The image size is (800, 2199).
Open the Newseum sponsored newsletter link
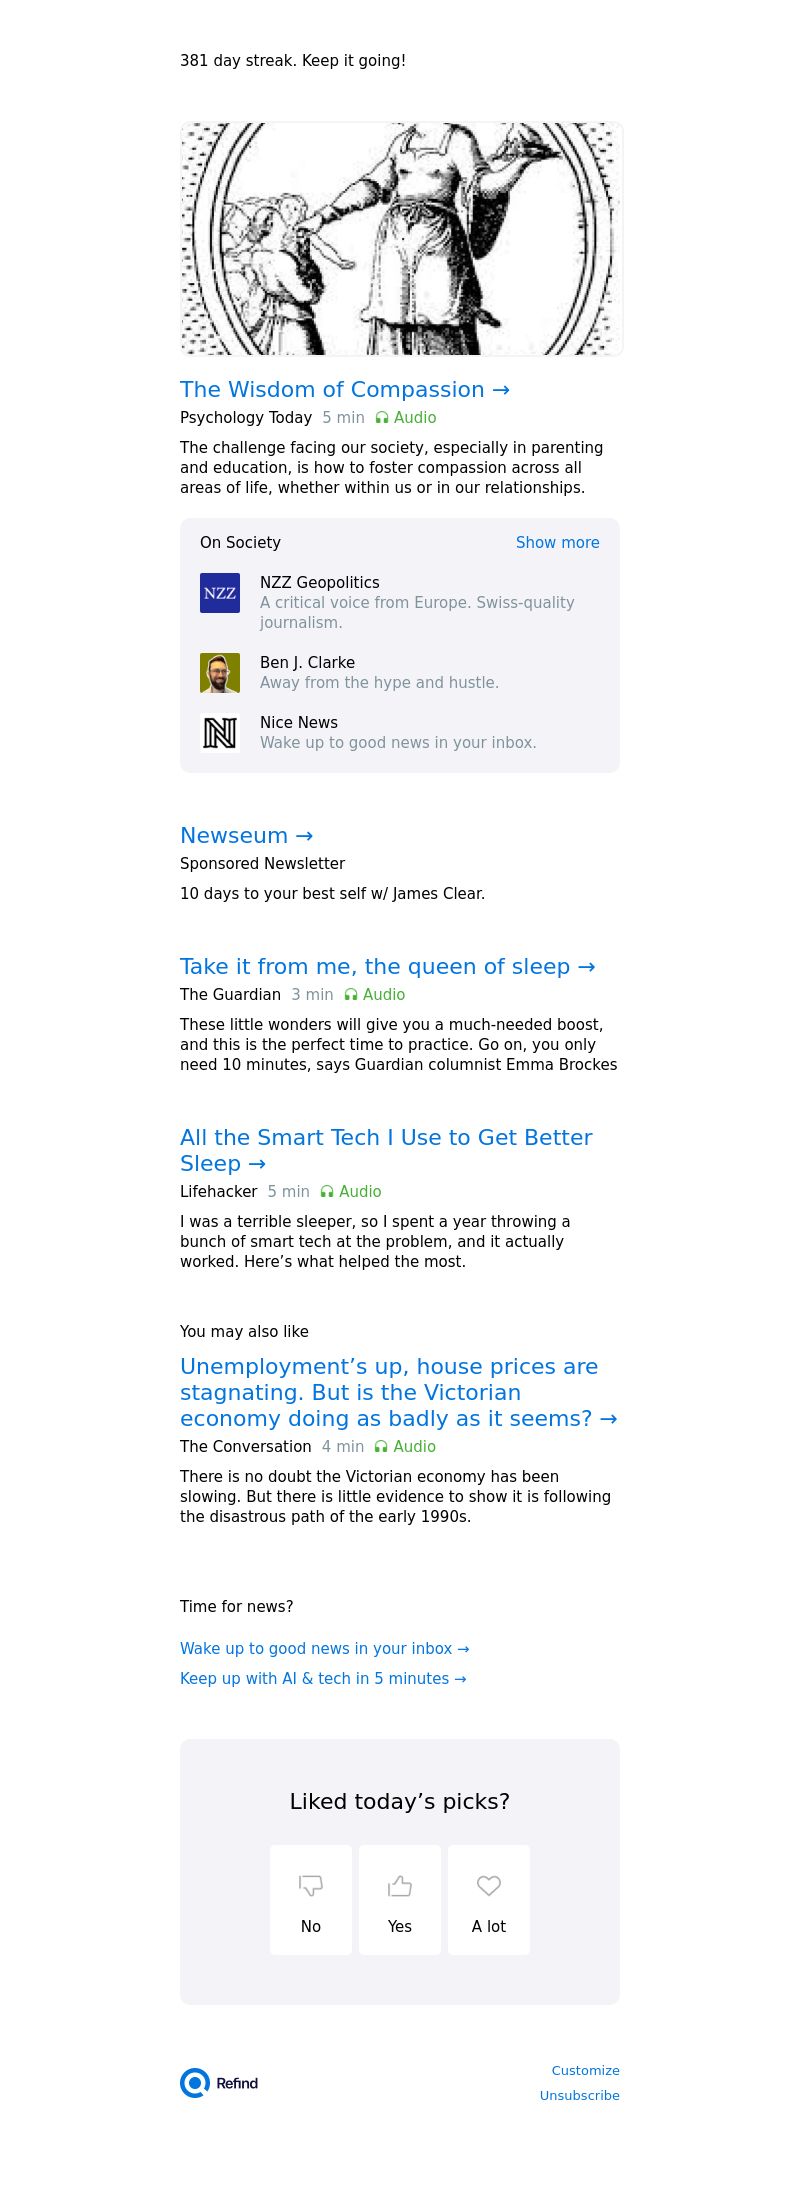[x=247, y=836]
